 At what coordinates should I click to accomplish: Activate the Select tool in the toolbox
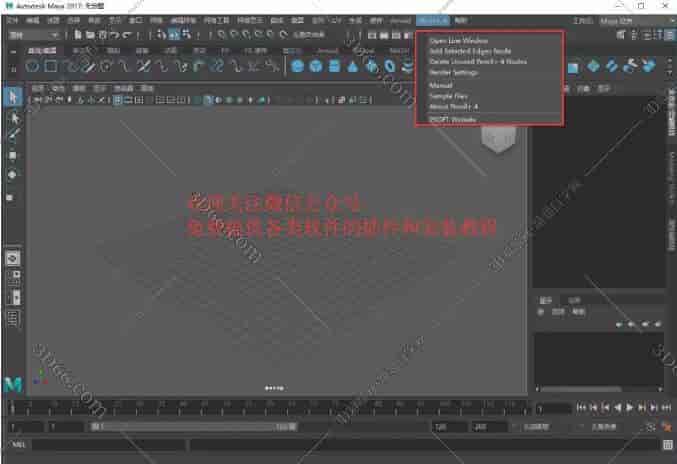click(x=13, y=97)
